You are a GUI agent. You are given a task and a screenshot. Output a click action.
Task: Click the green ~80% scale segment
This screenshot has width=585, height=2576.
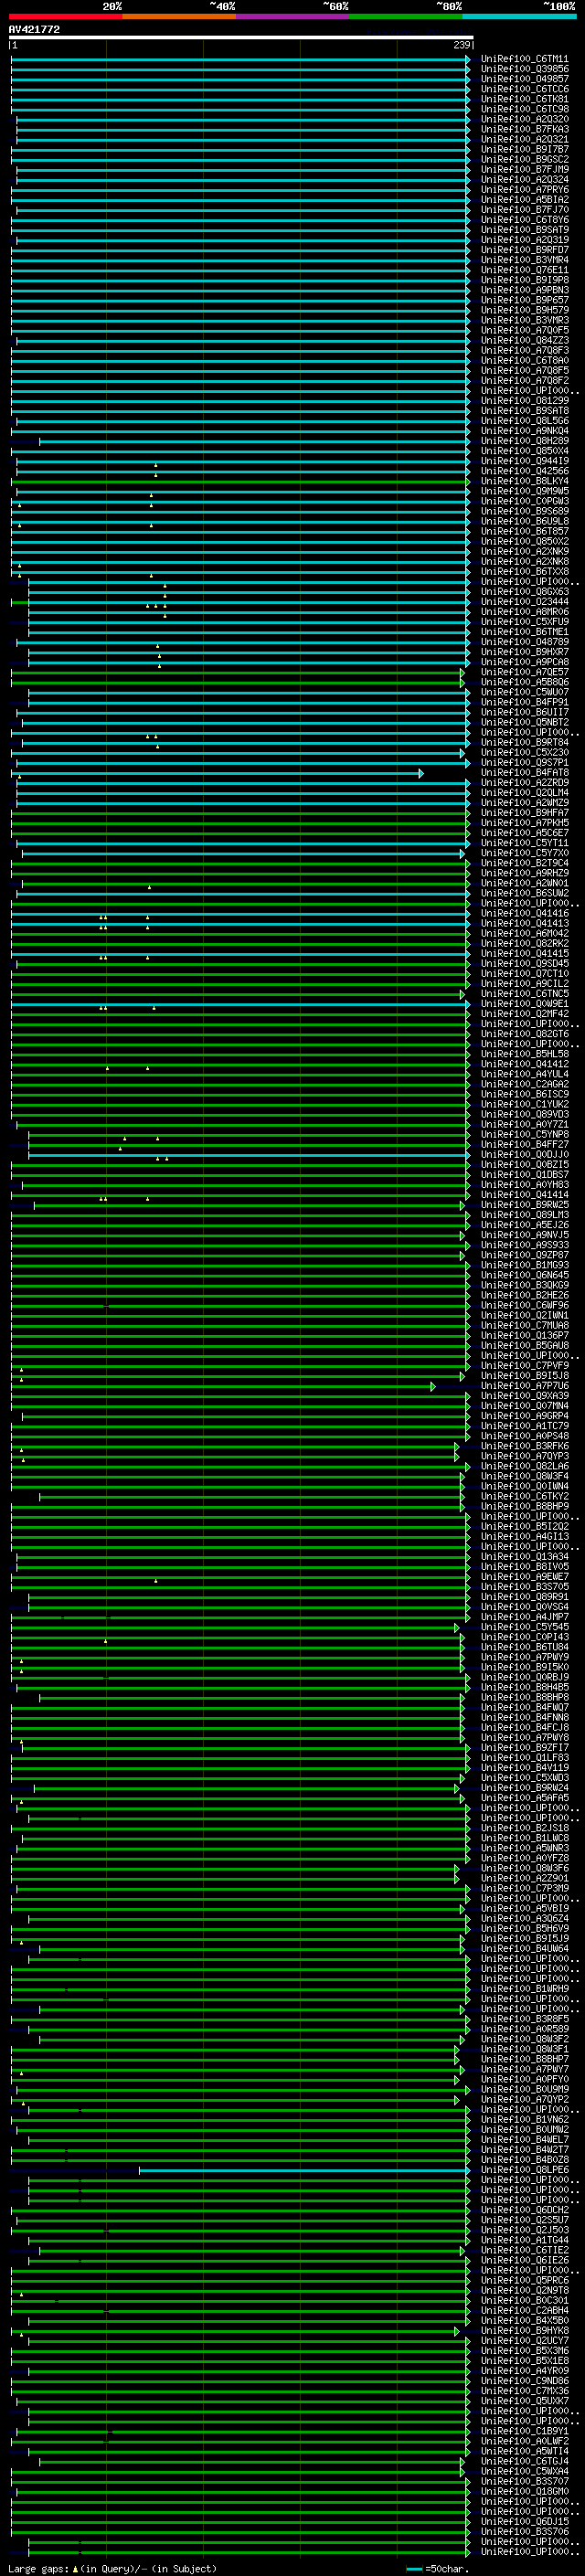[406, 16]
